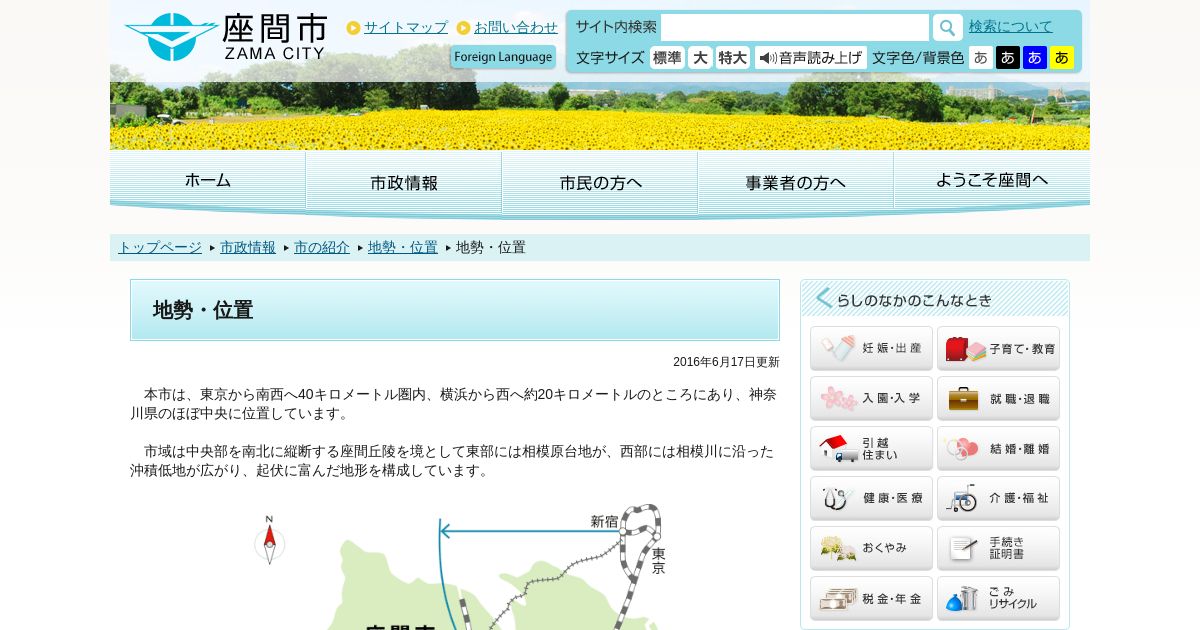Click the 税金・年金 icon button
Image resolution: width=1200 pixels, height=630 pixels.
[871, 598]
